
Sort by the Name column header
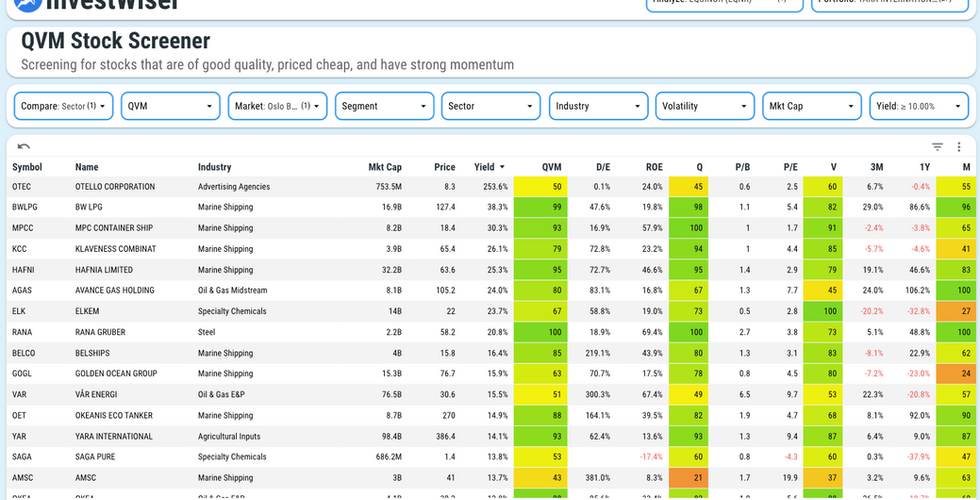click(x=87, y=167)
